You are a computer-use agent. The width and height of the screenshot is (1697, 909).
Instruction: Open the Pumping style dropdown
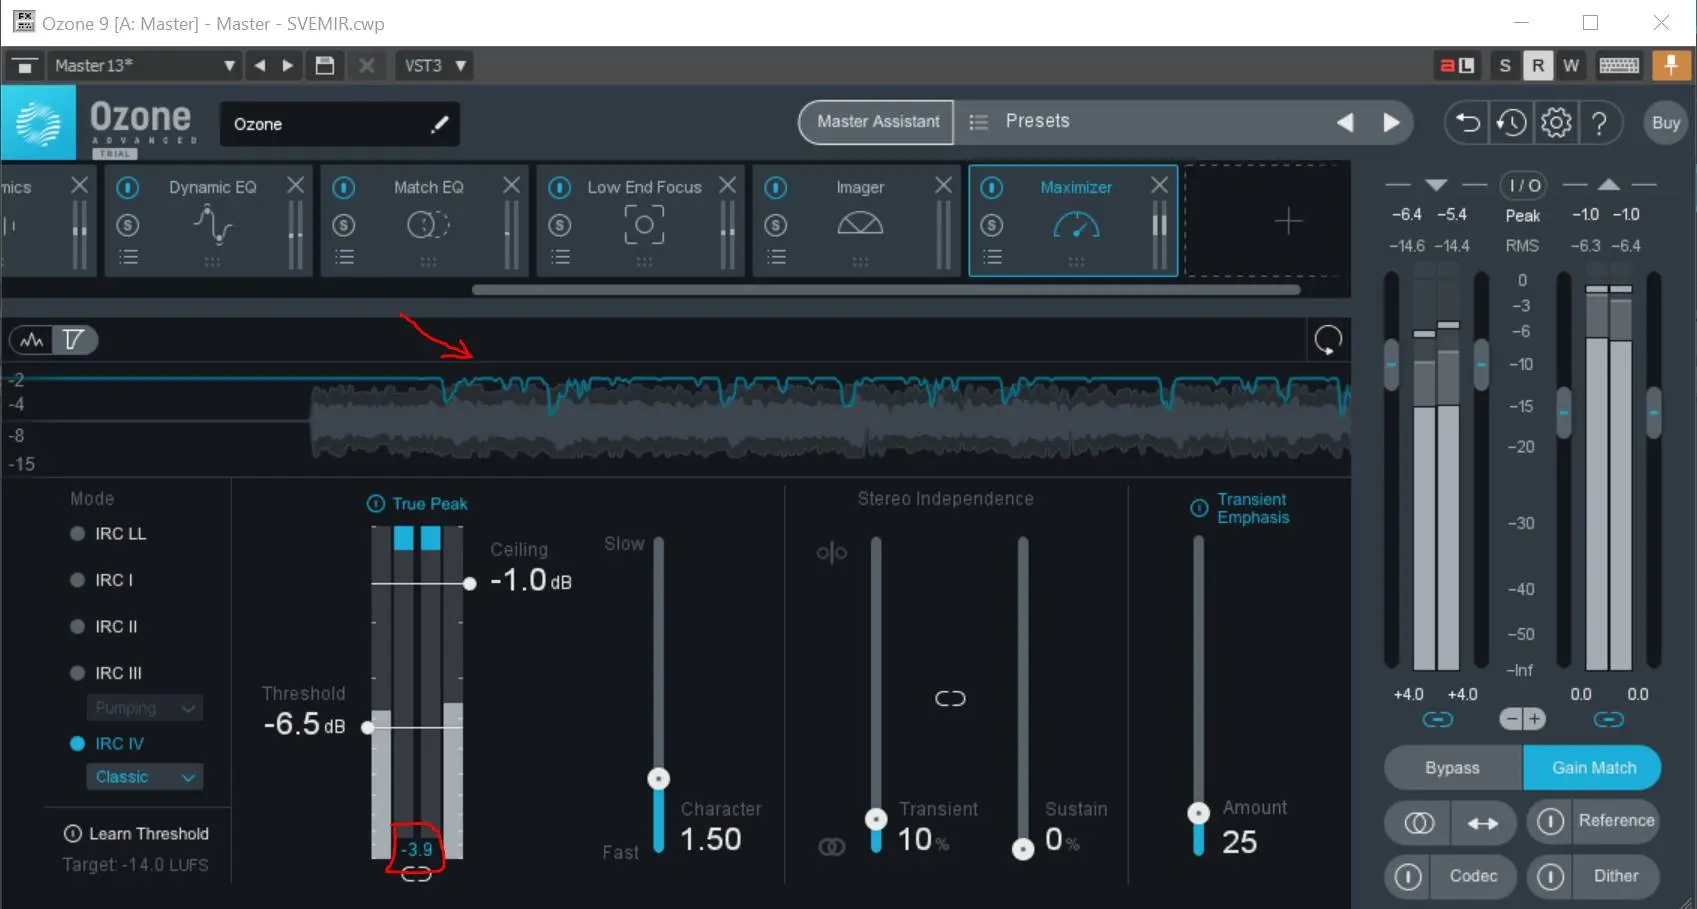(145, 708)
